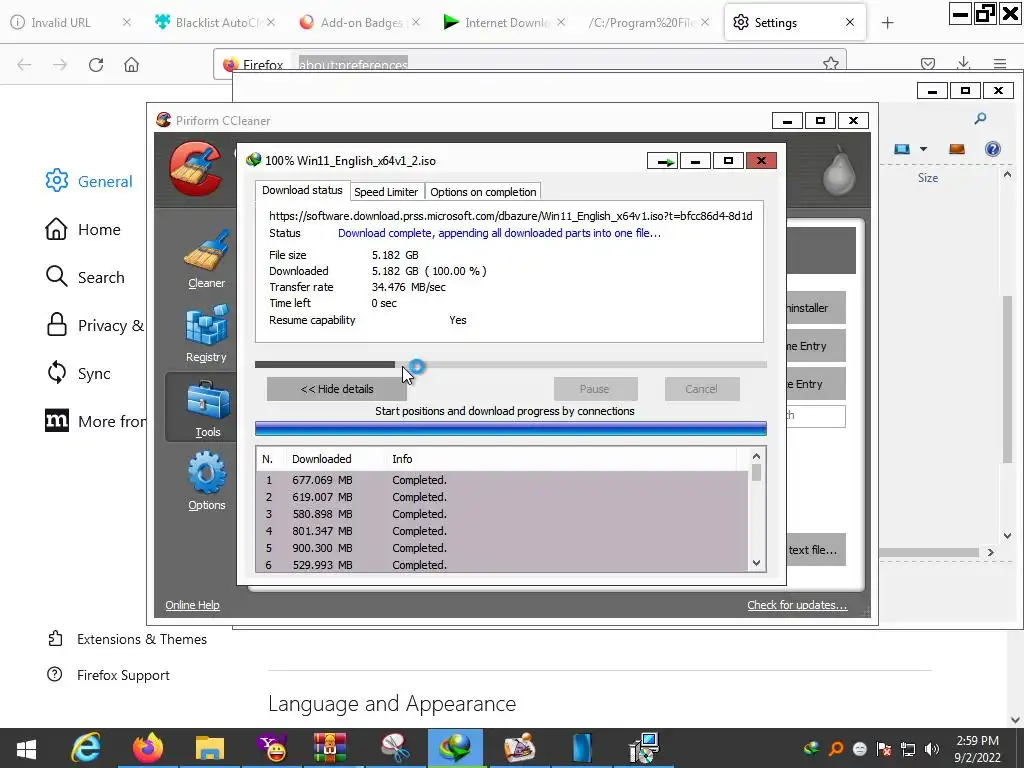Click the Size column header in back window

(x=927, y=178)
